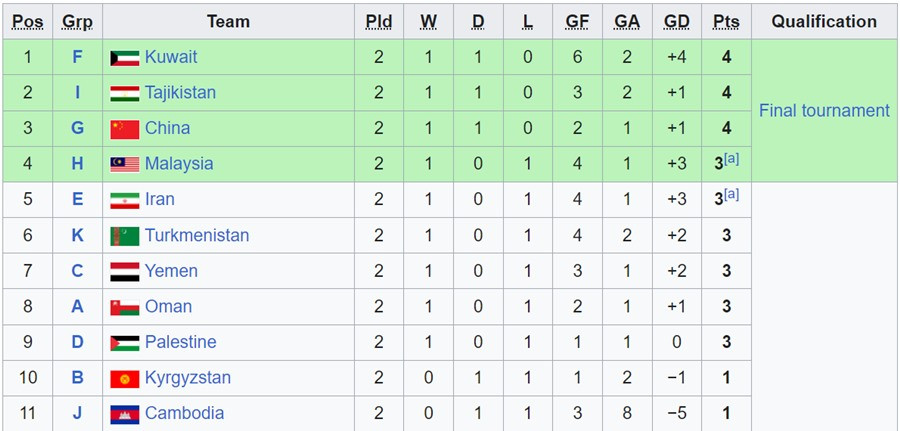Open the Palestine team link
The image size is (900, 431).
pyautogui.click(x=180, y=342)
